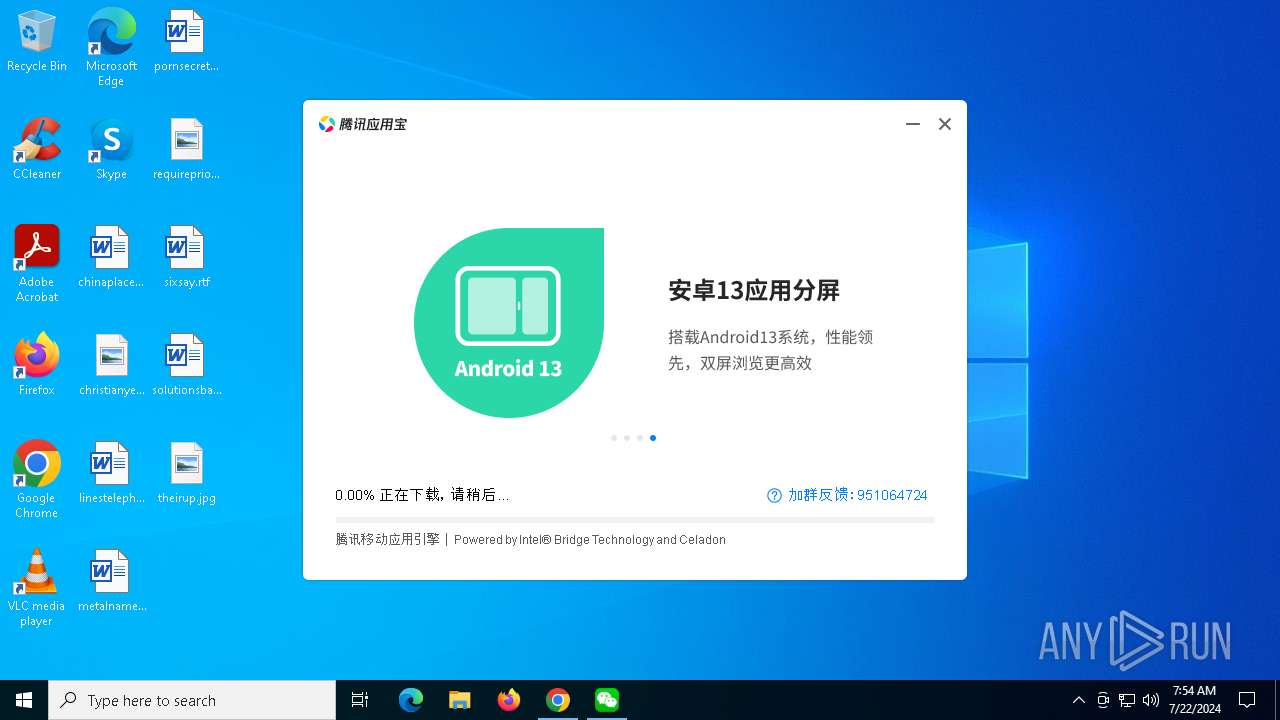
Task: Minimize the 腾讯应用宝 installer window
Action: [913, 124]
